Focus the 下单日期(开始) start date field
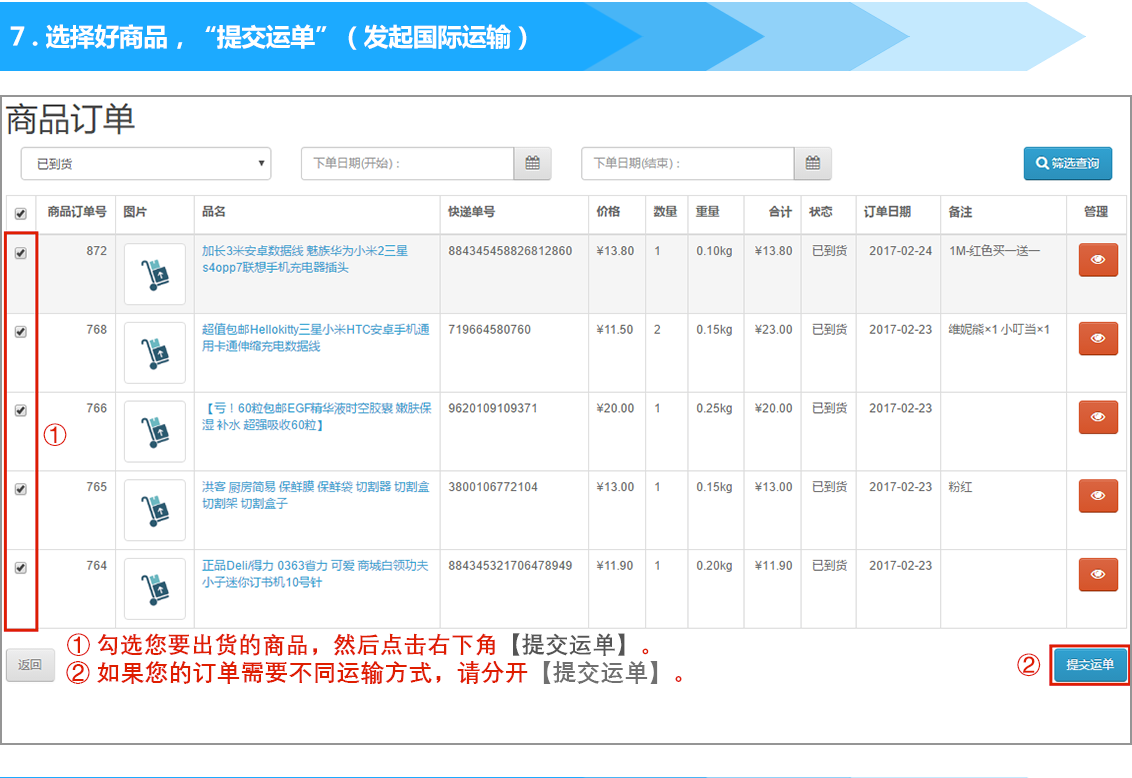 (x=407, y=163)
